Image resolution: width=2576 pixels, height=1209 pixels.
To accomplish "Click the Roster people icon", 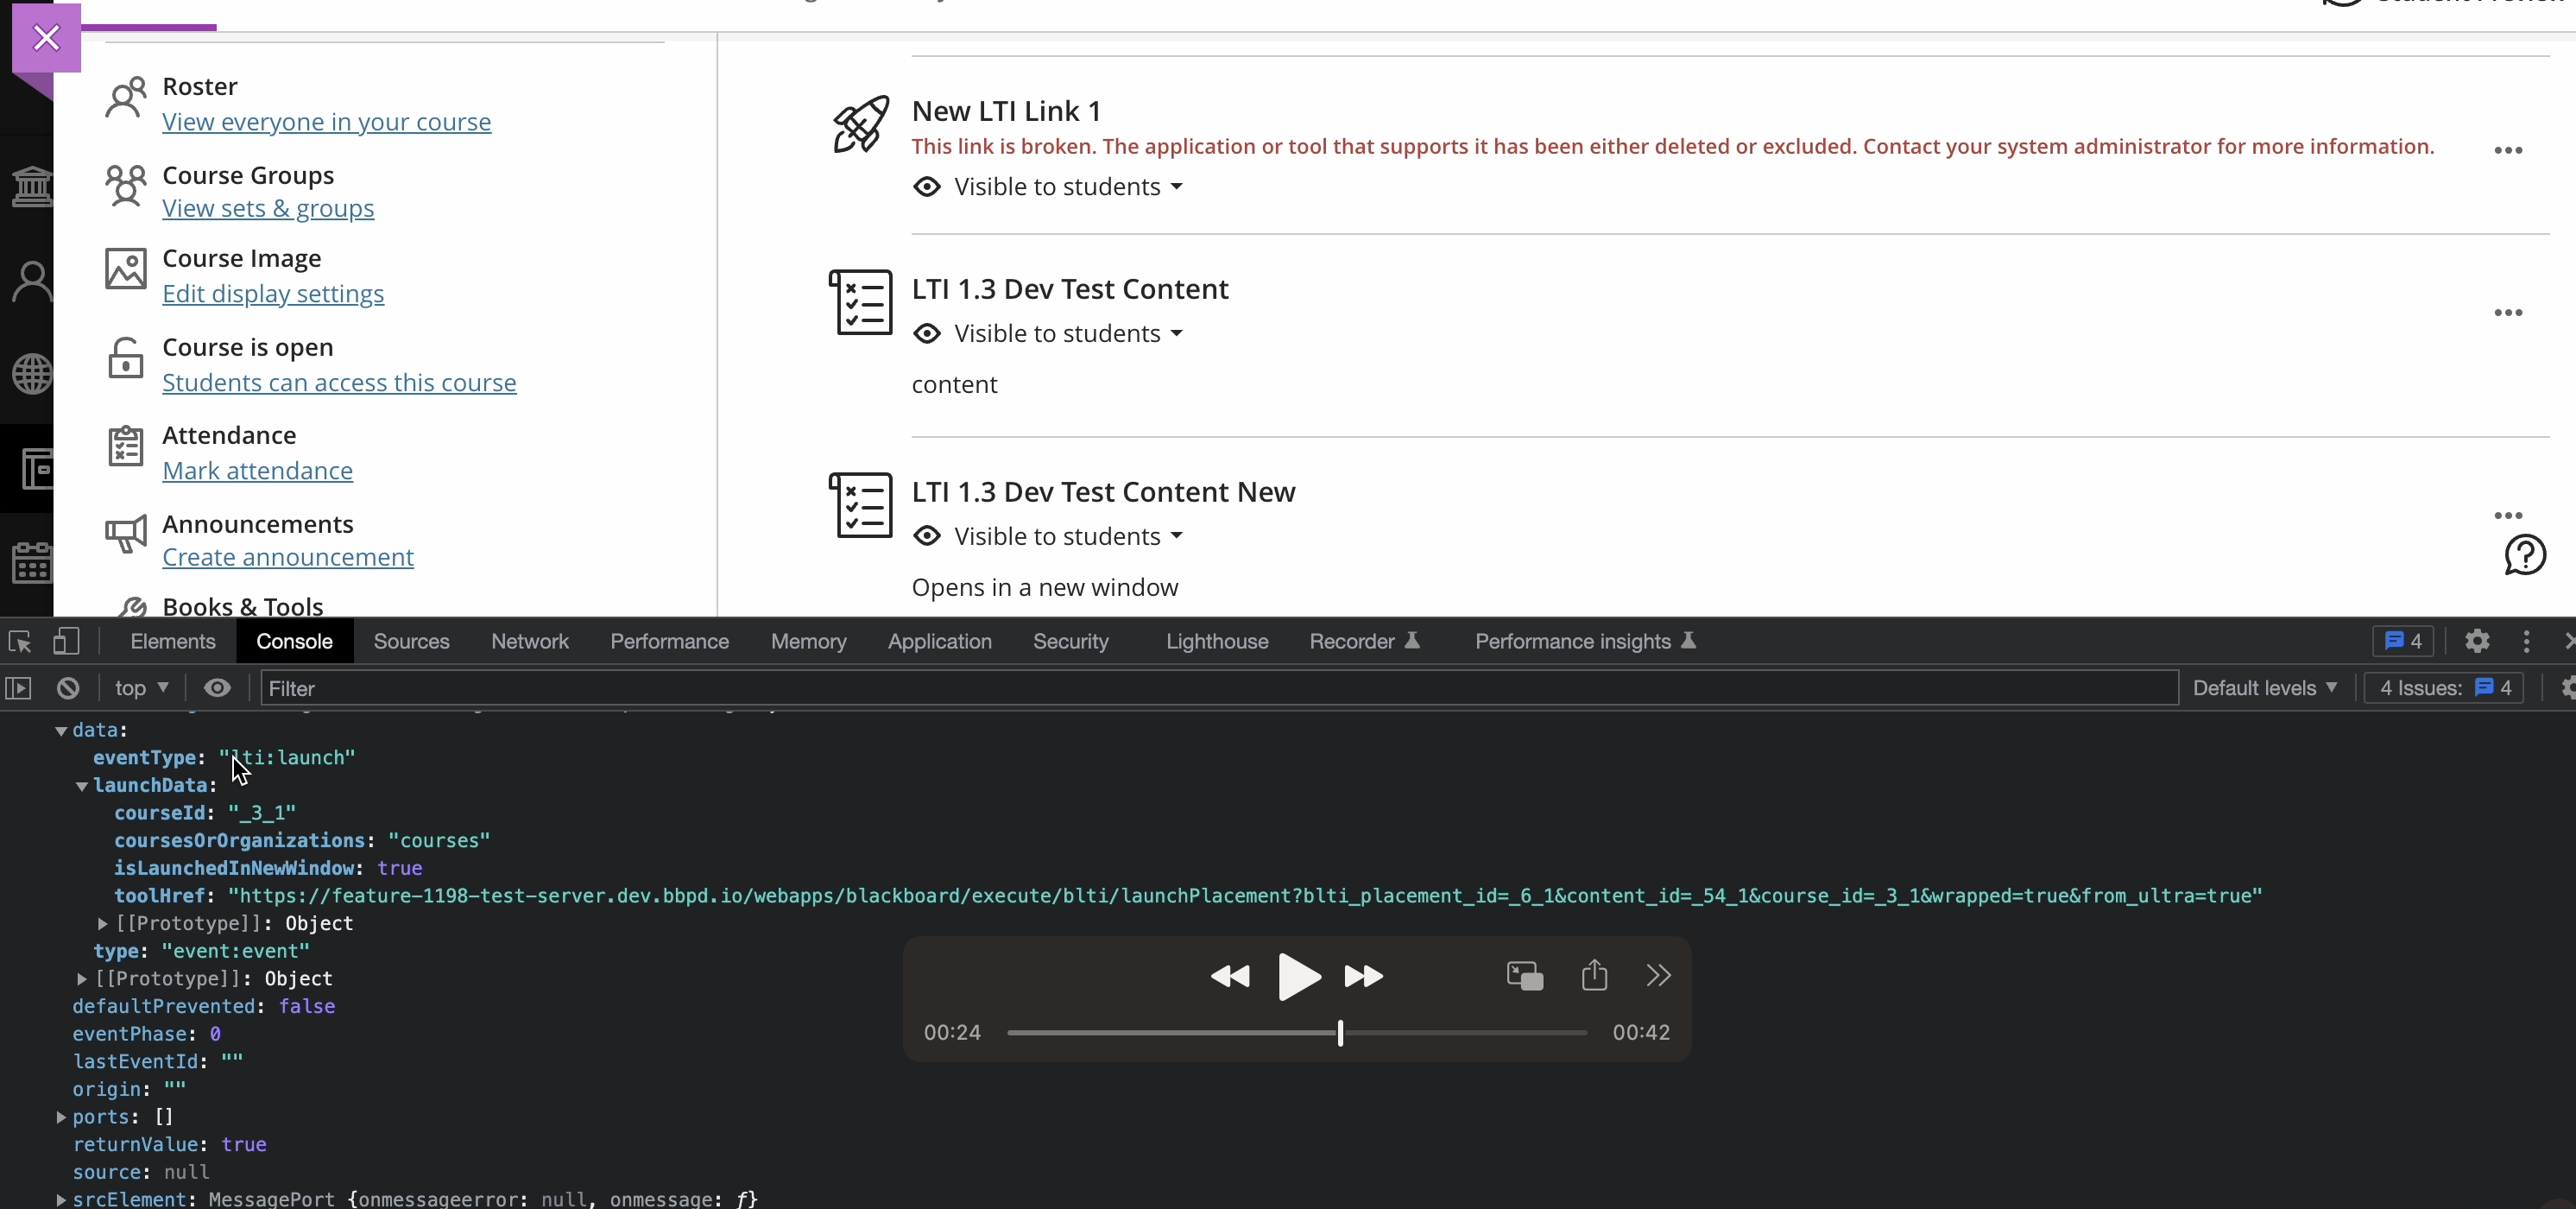I will 126,98.
